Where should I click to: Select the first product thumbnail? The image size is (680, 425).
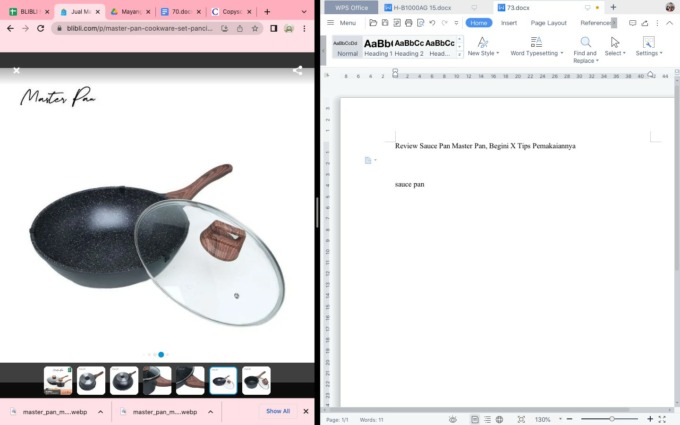pos(58,380)
